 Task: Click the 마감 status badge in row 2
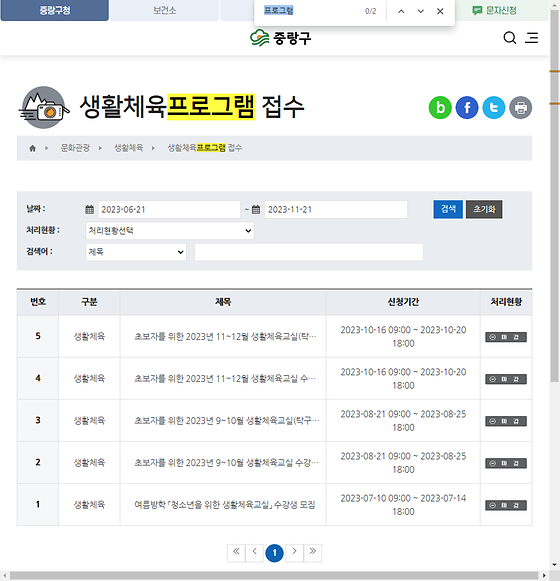tap(506, 463)
